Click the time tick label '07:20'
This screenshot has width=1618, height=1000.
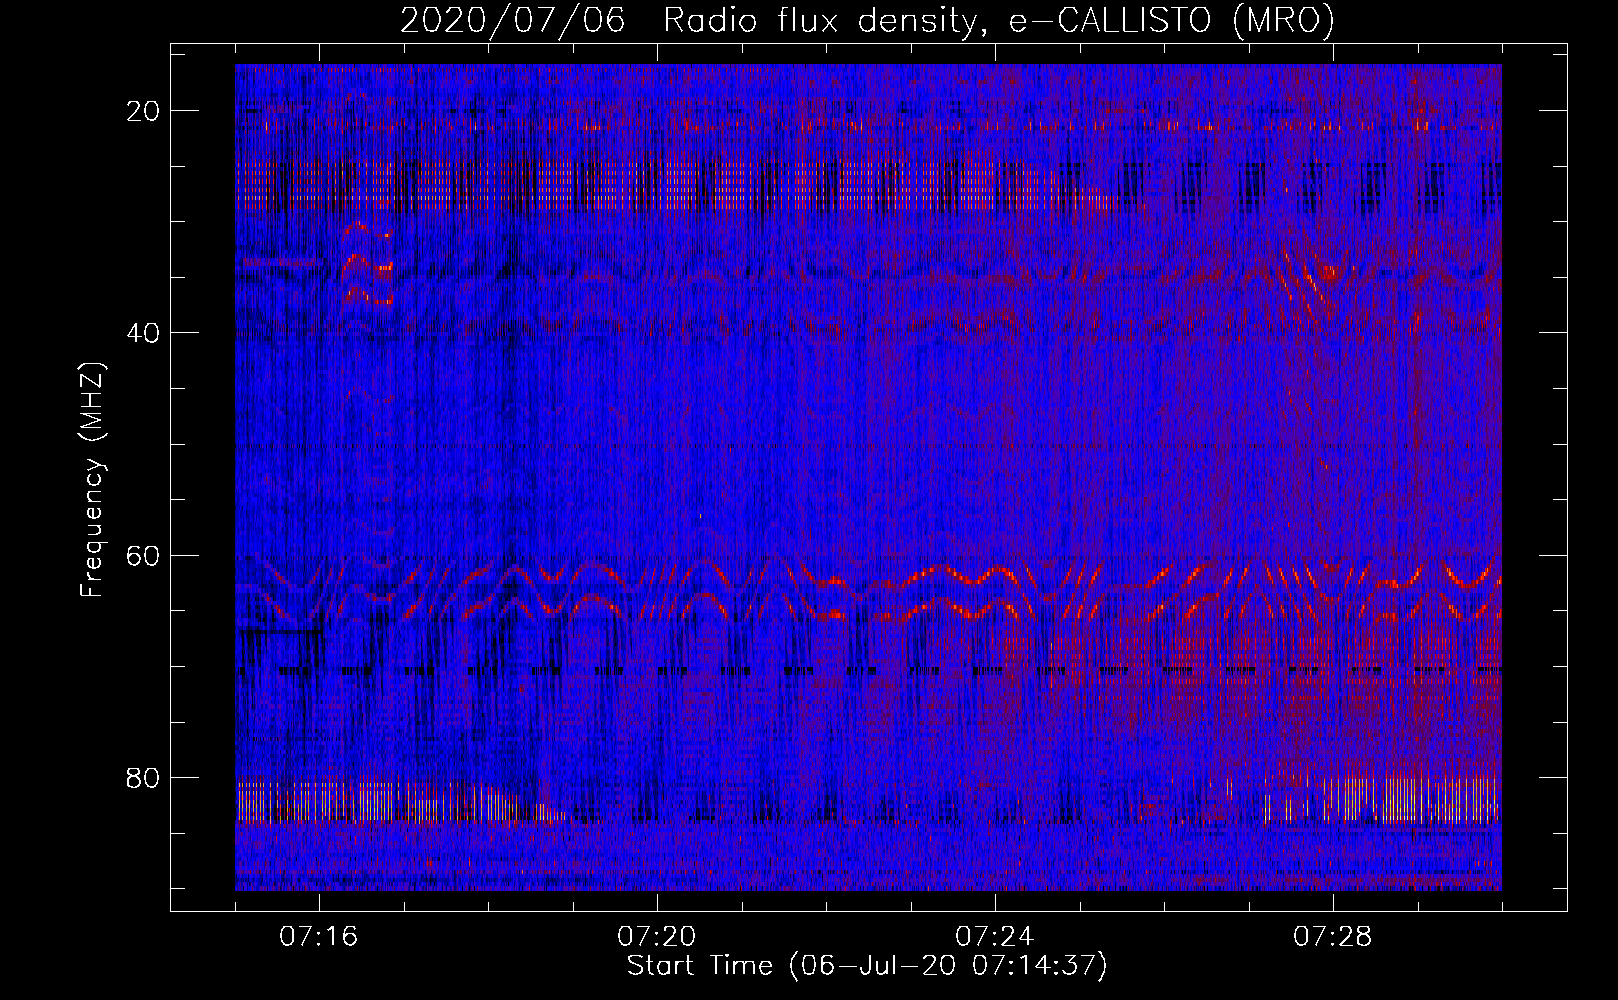(x=657, y=937)
